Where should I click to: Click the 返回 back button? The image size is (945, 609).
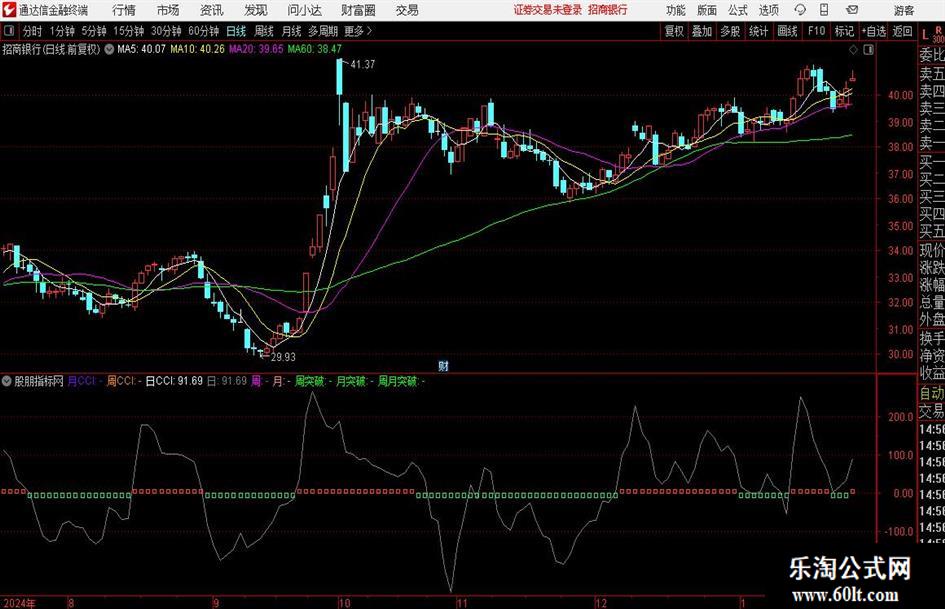(x=902, y=31)
